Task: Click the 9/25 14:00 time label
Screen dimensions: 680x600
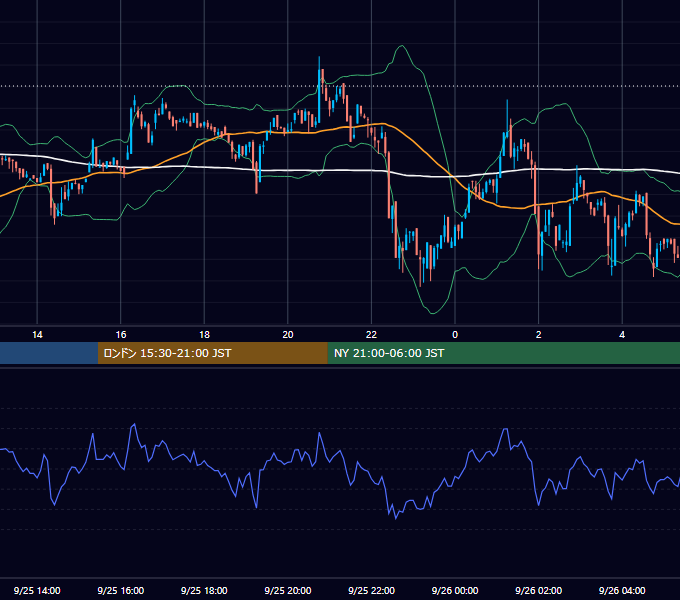Action: [37, 590]
